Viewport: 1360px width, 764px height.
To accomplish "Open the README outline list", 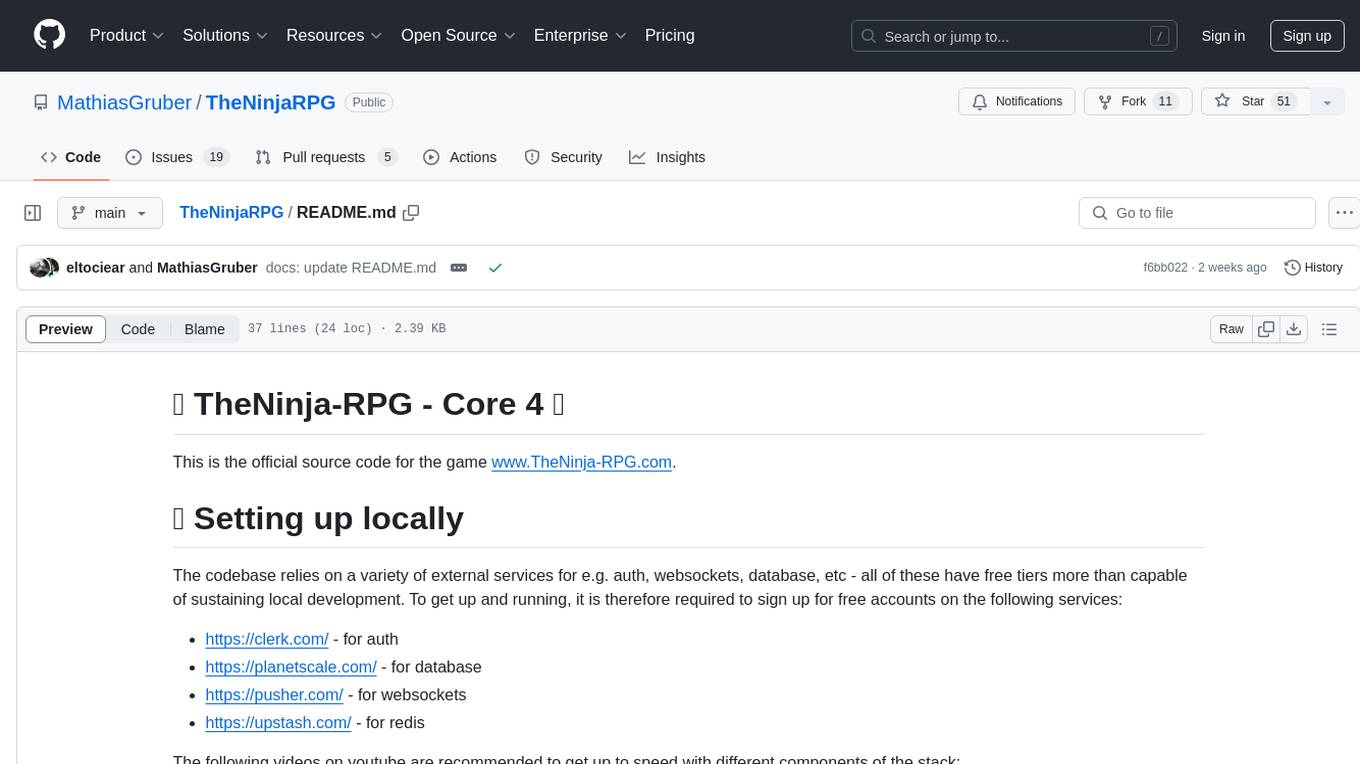I will click(1329, 329).
